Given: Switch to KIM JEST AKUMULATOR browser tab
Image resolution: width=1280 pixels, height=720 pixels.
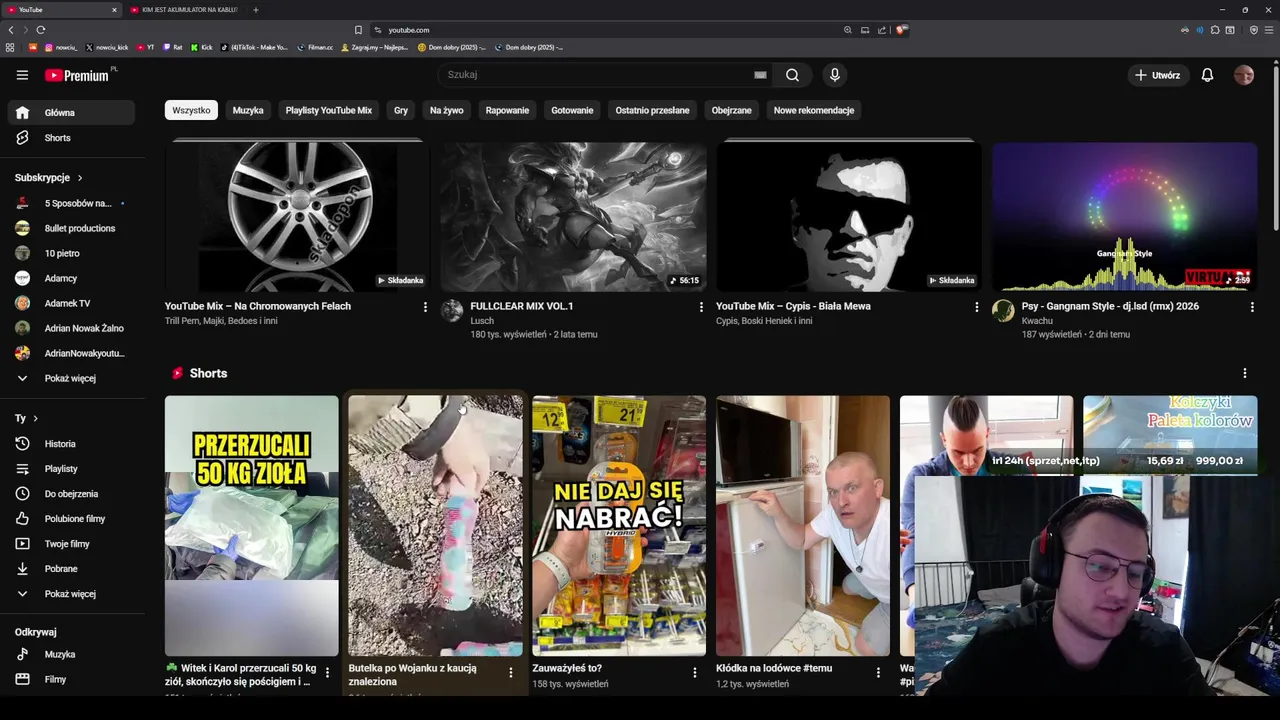Looking at the screenshot, I should [184, 10].
